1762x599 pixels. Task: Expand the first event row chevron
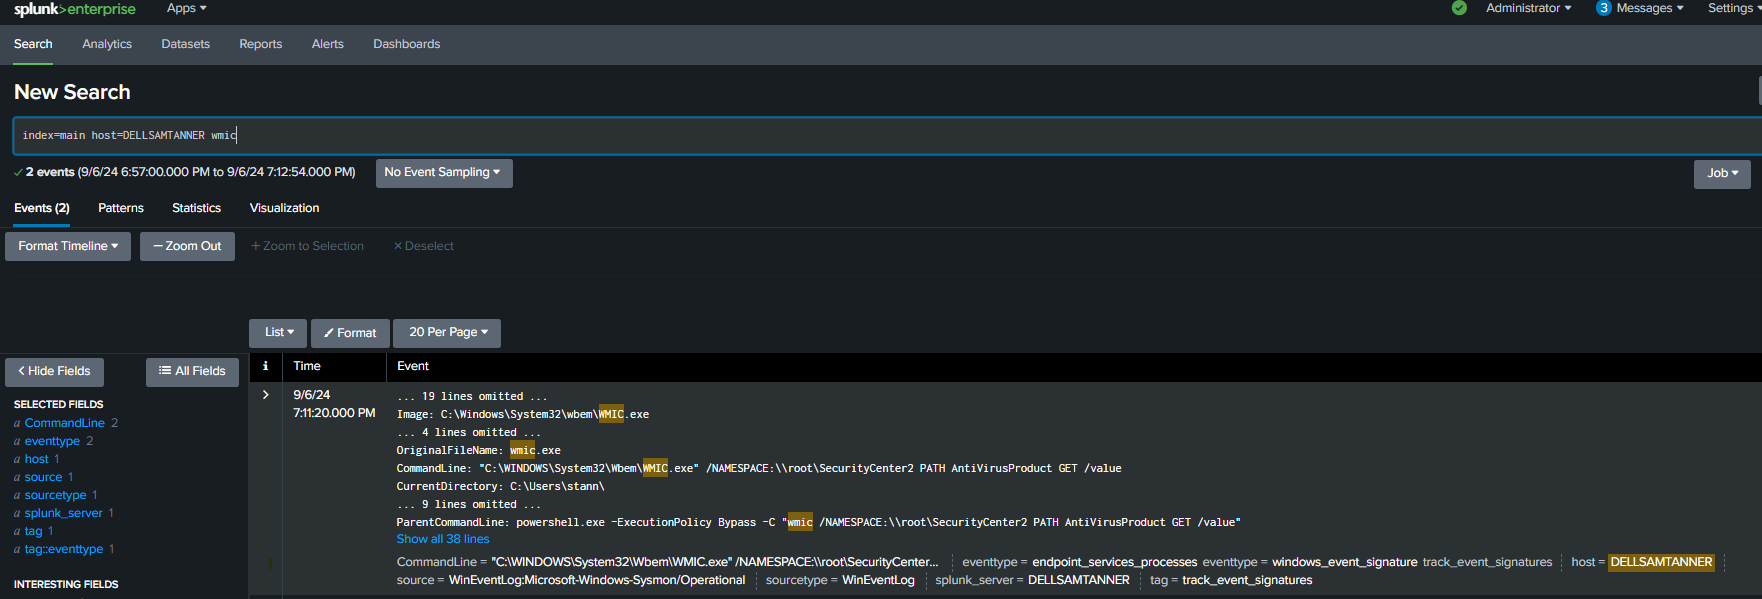click(x=266, y=395)
